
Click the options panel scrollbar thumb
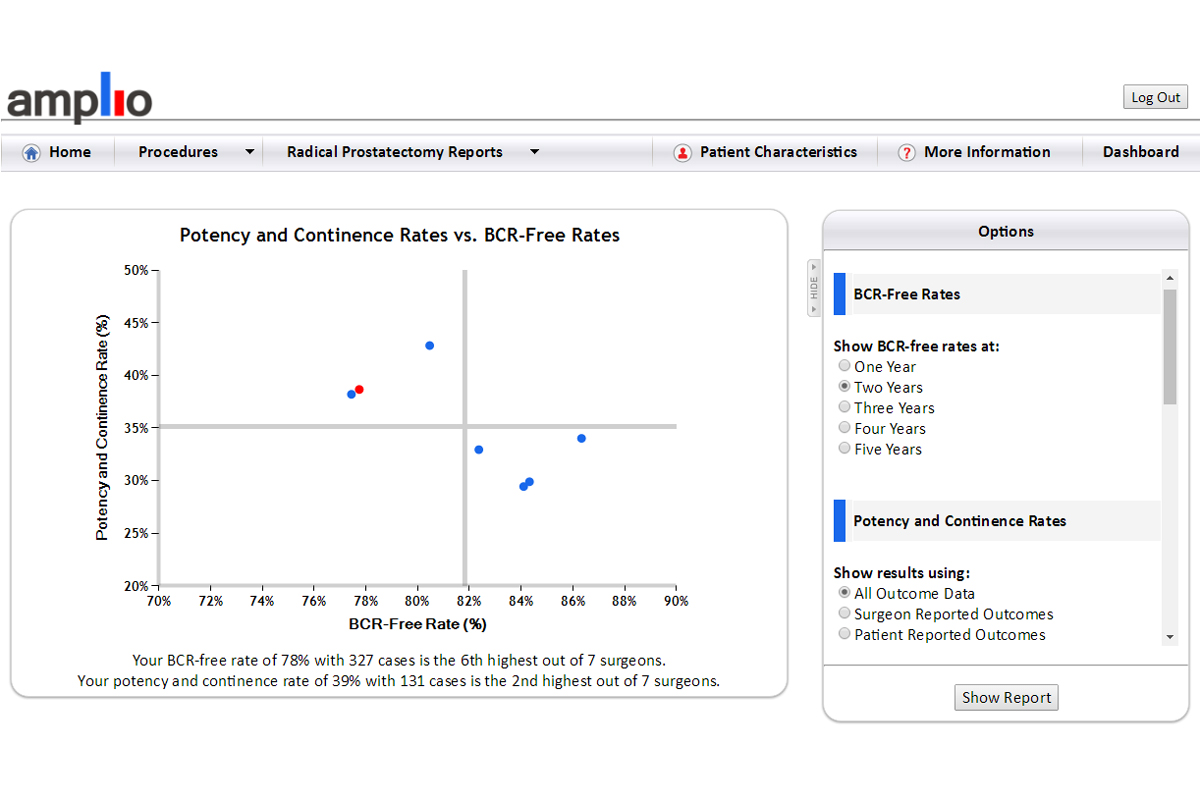coord(1170,346)
